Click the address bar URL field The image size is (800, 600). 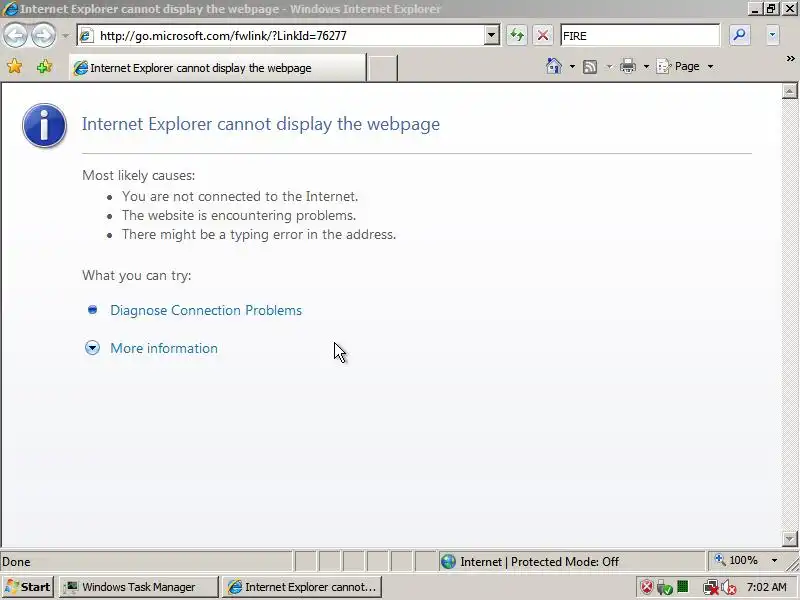(289, 36)
